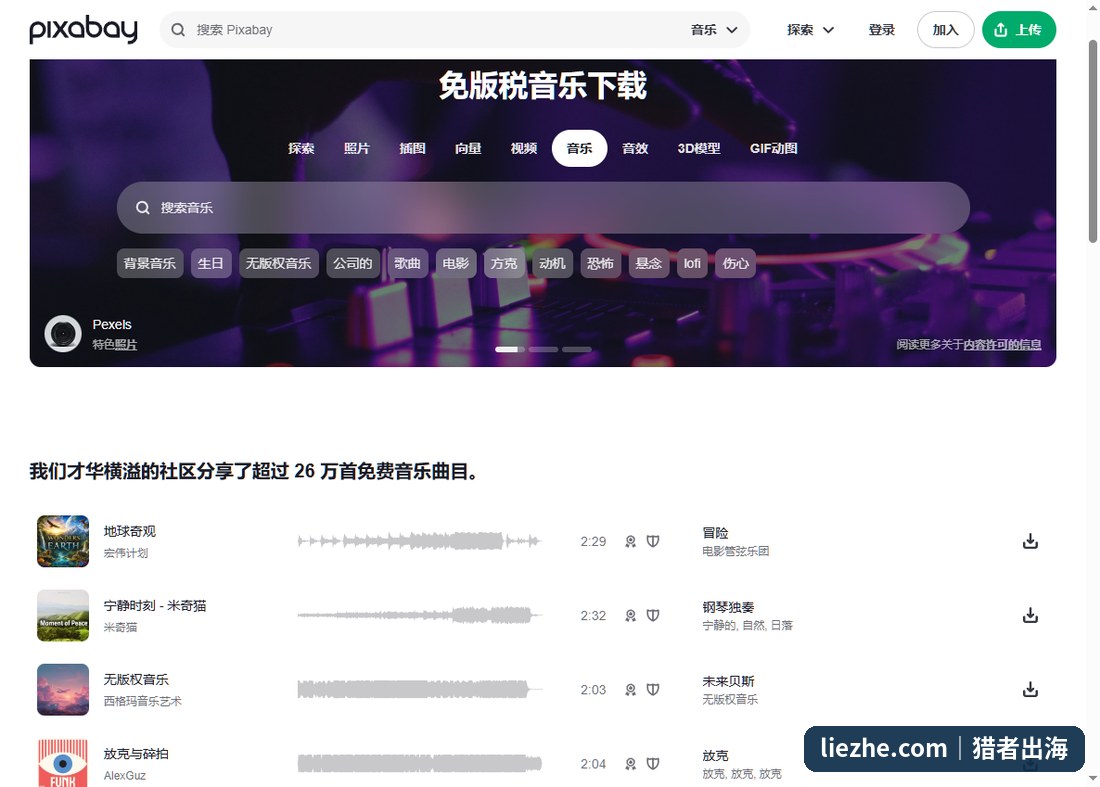Download the 无版权音乐 track
This screenshot has height=787, width=1100.
click(x=1030, y=690)
